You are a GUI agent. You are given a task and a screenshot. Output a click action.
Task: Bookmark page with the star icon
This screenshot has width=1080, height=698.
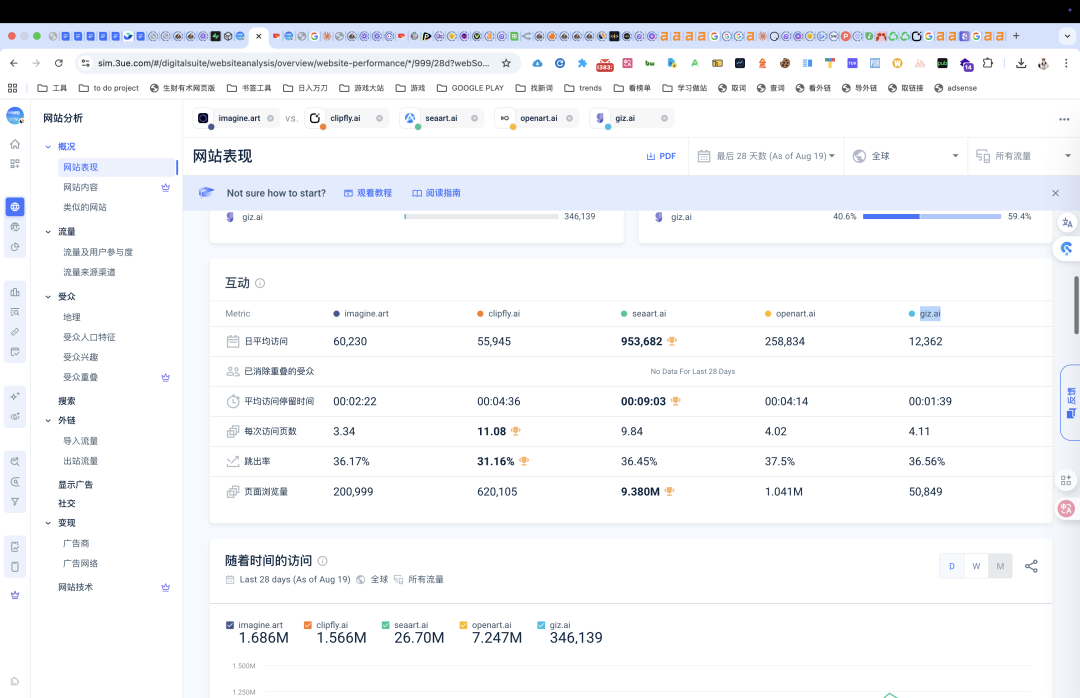click(506, 63)
